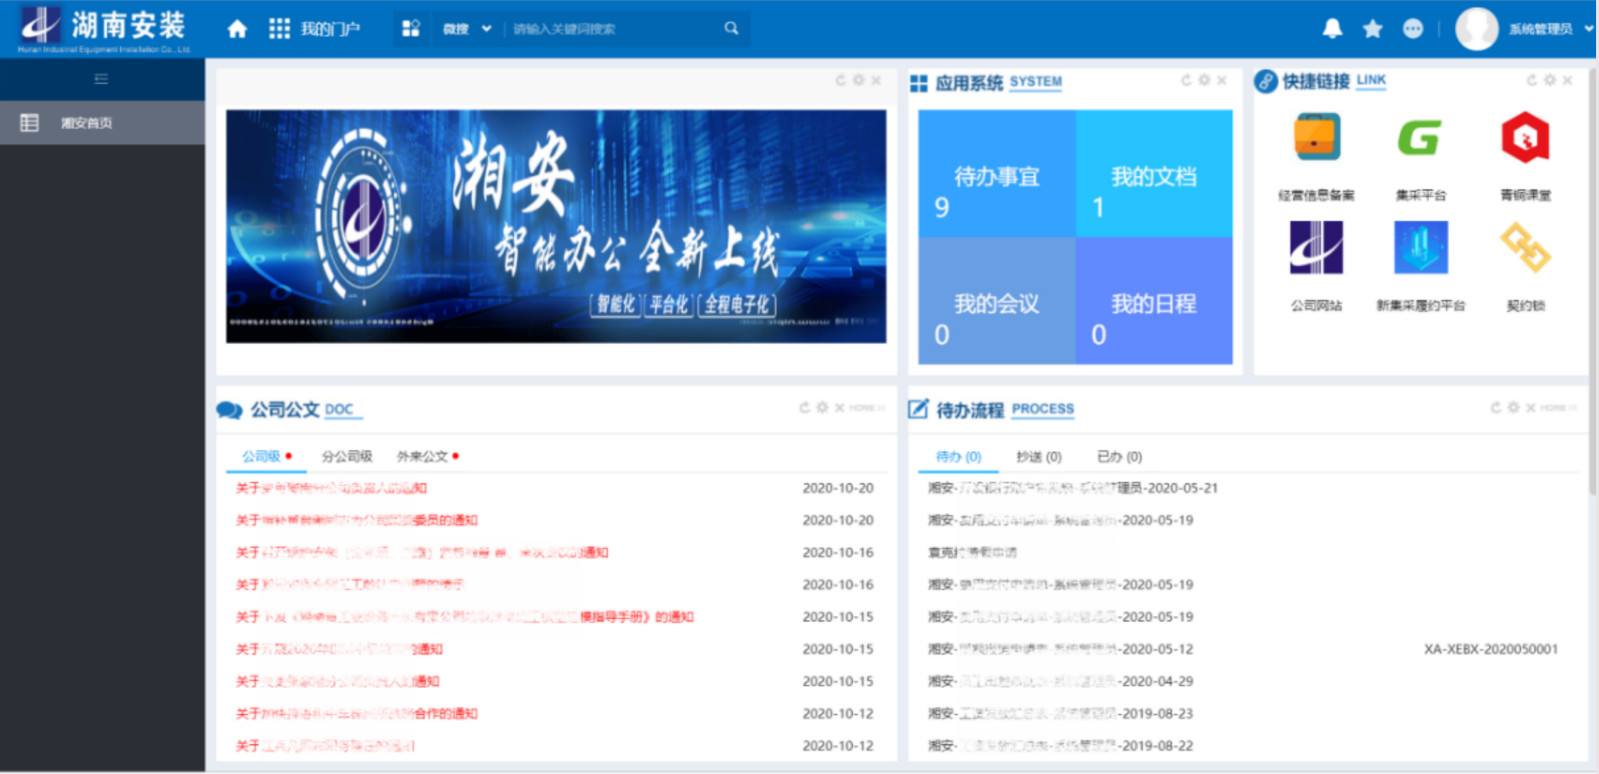Select the 待办 (0) tab
This screenshot has height=774, width=1599.
[958, 456]
